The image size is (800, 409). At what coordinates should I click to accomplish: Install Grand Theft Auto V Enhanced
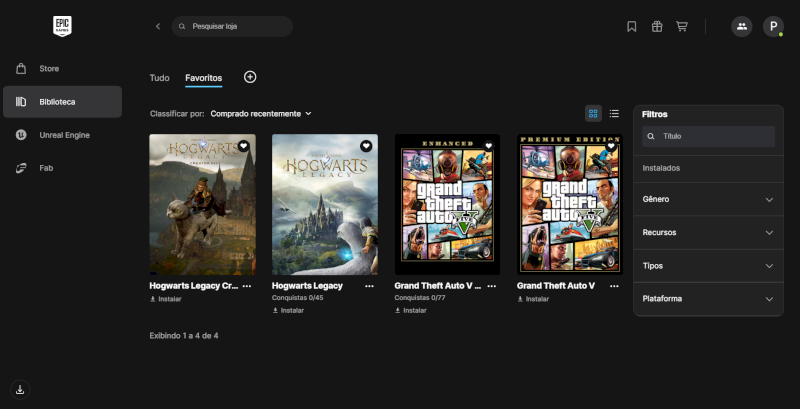click(410, 311)
